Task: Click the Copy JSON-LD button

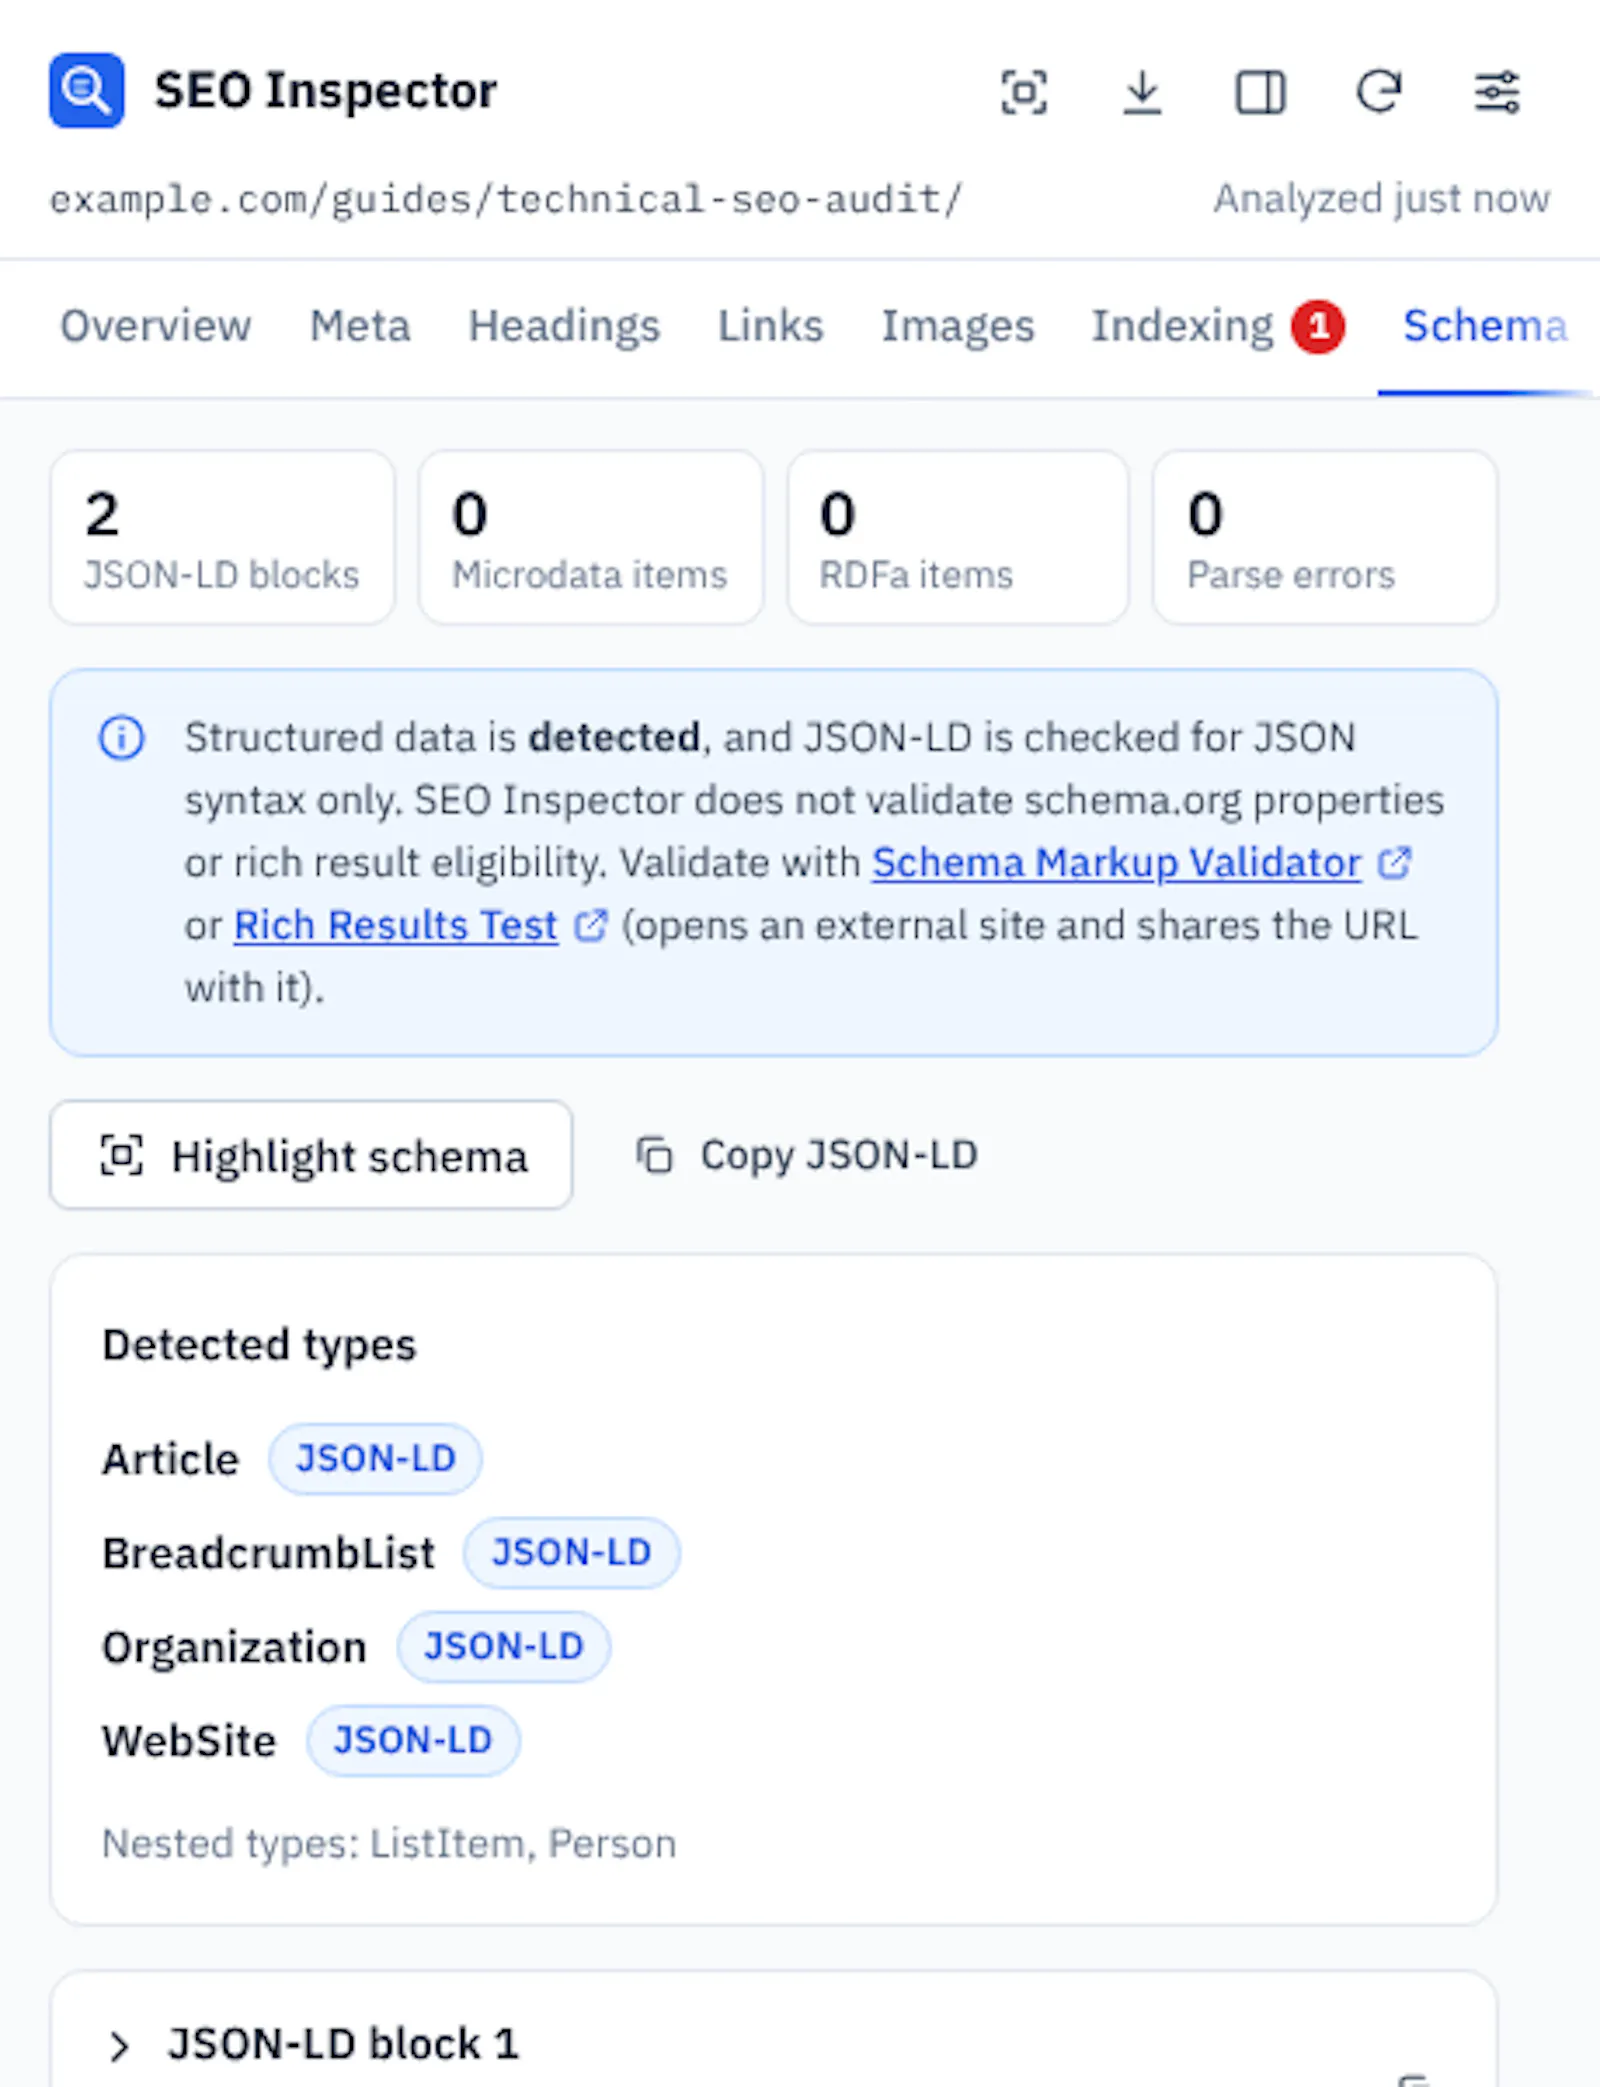Action: pos(808,1155)
